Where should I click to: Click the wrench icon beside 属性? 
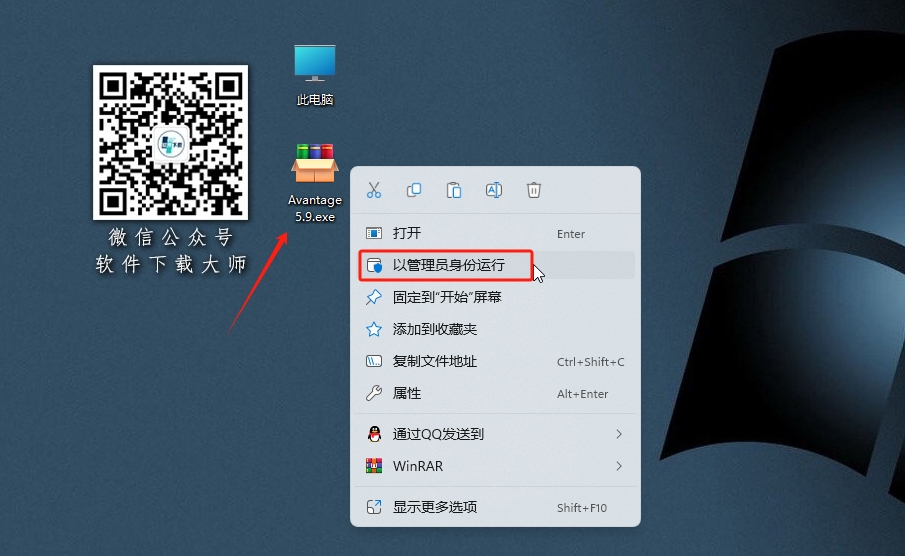pos(374,393)
